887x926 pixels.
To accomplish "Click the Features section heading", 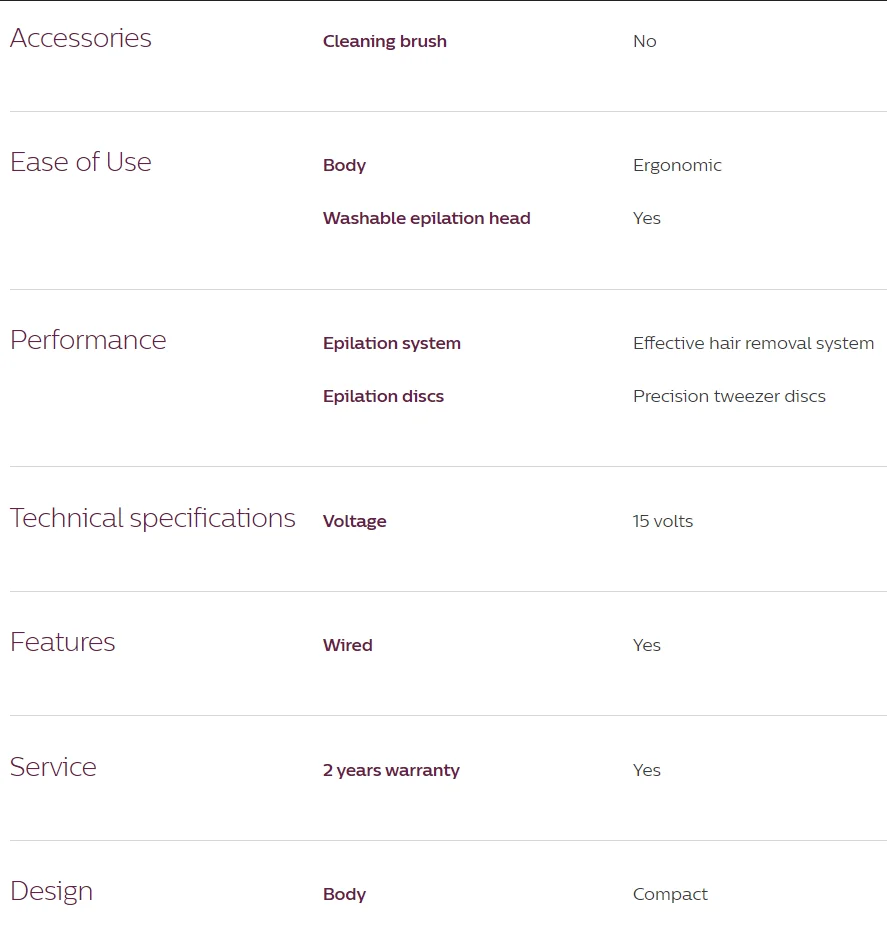I will (x=63, y=643).
